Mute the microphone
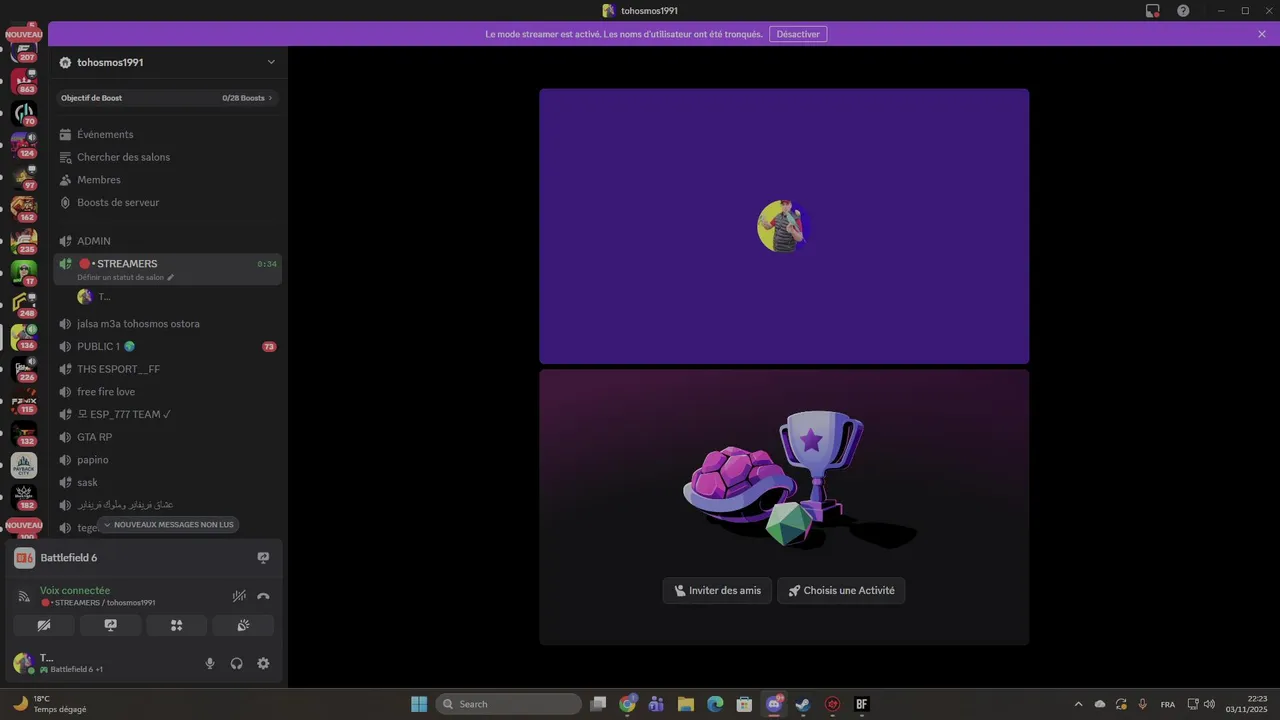The width and height of the screenshot is (1280, 720). [210, 663]
